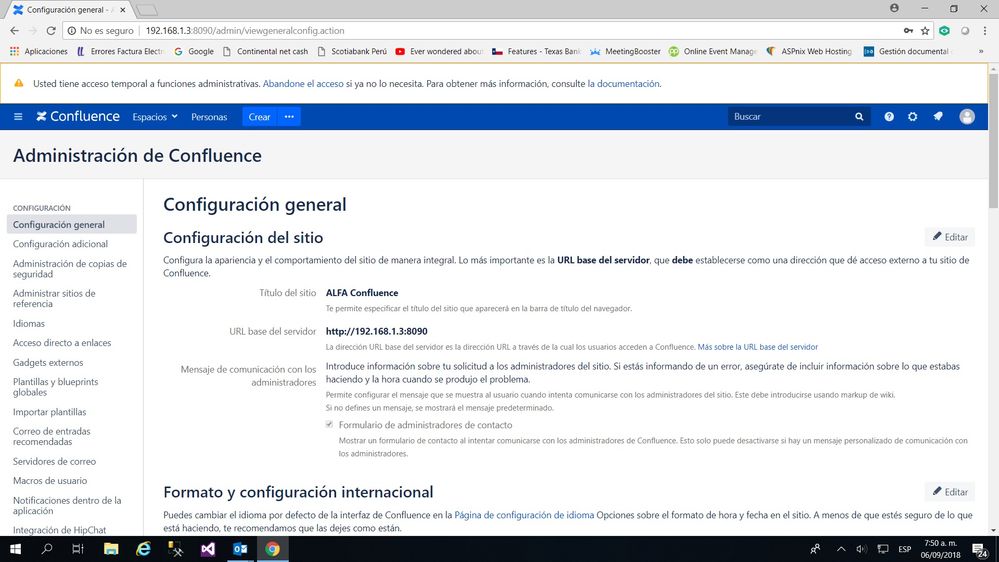Open Administración de copias de seguridad
Screen dimensions: 999x562
pos(70,269)
